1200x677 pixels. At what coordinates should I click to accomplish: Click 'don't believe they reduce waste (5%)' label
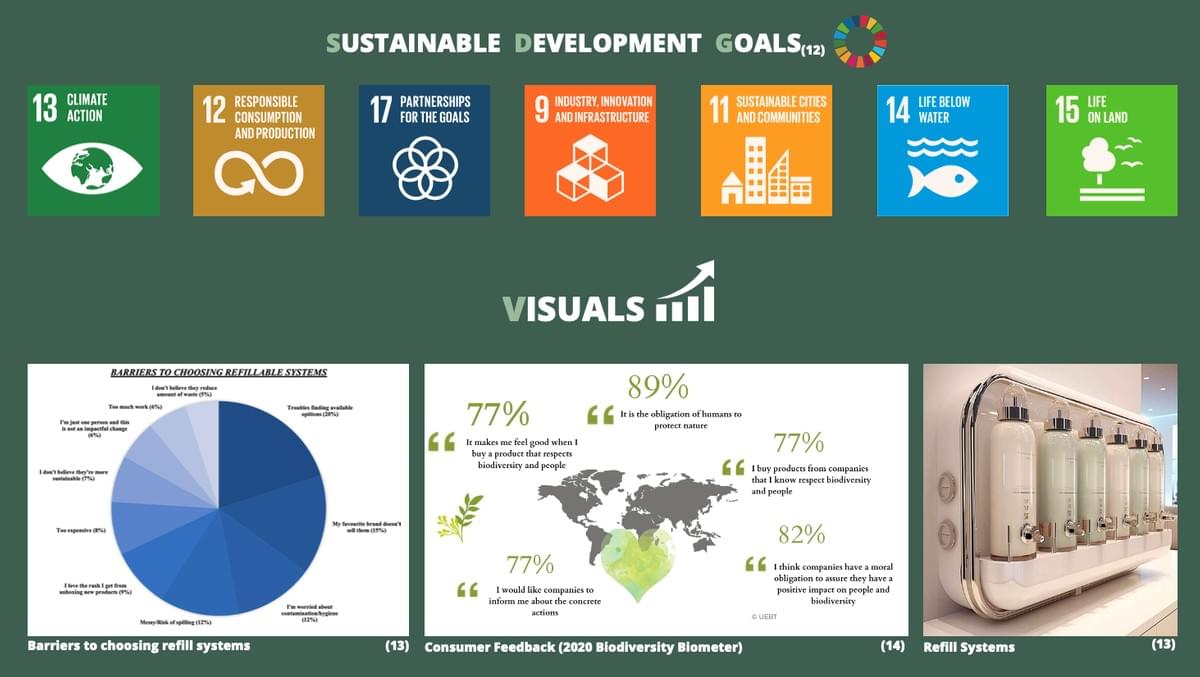pyautogui.click(x=182, y=391)
